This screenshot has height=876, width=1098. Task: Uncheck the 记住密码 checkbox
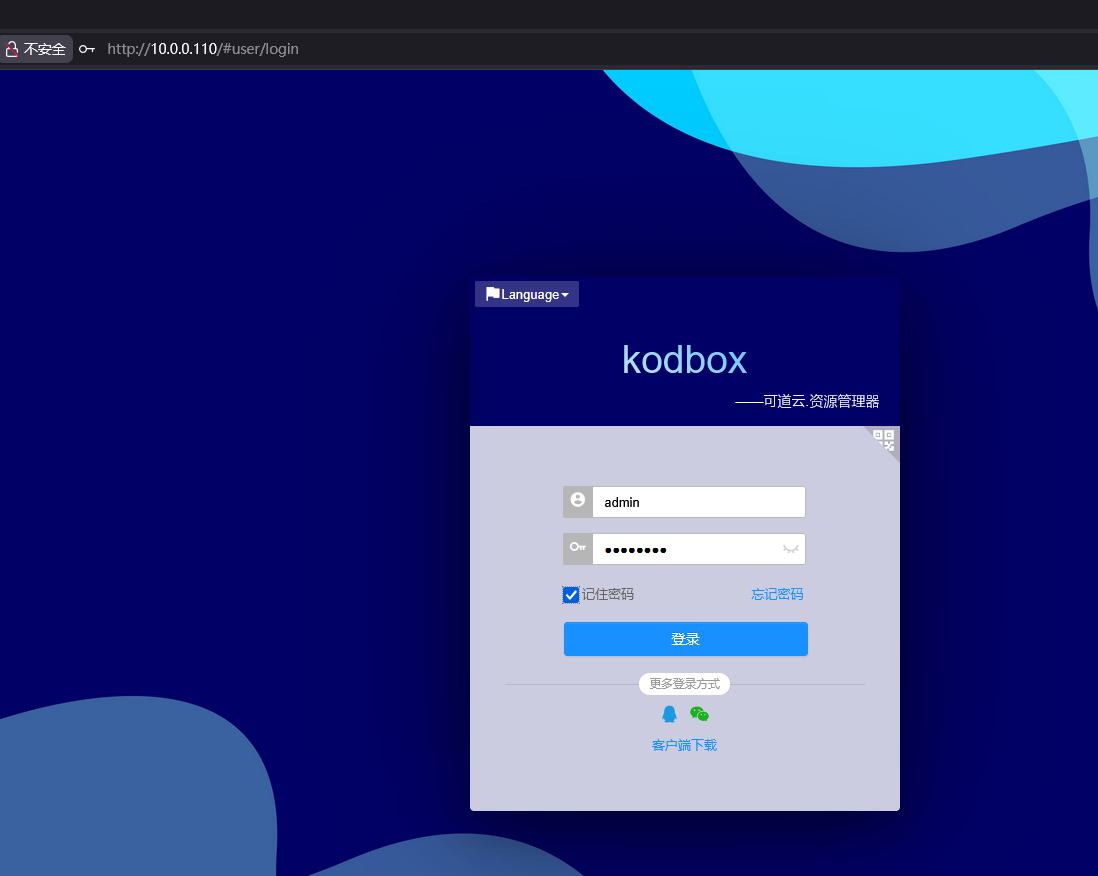(571, 595)
